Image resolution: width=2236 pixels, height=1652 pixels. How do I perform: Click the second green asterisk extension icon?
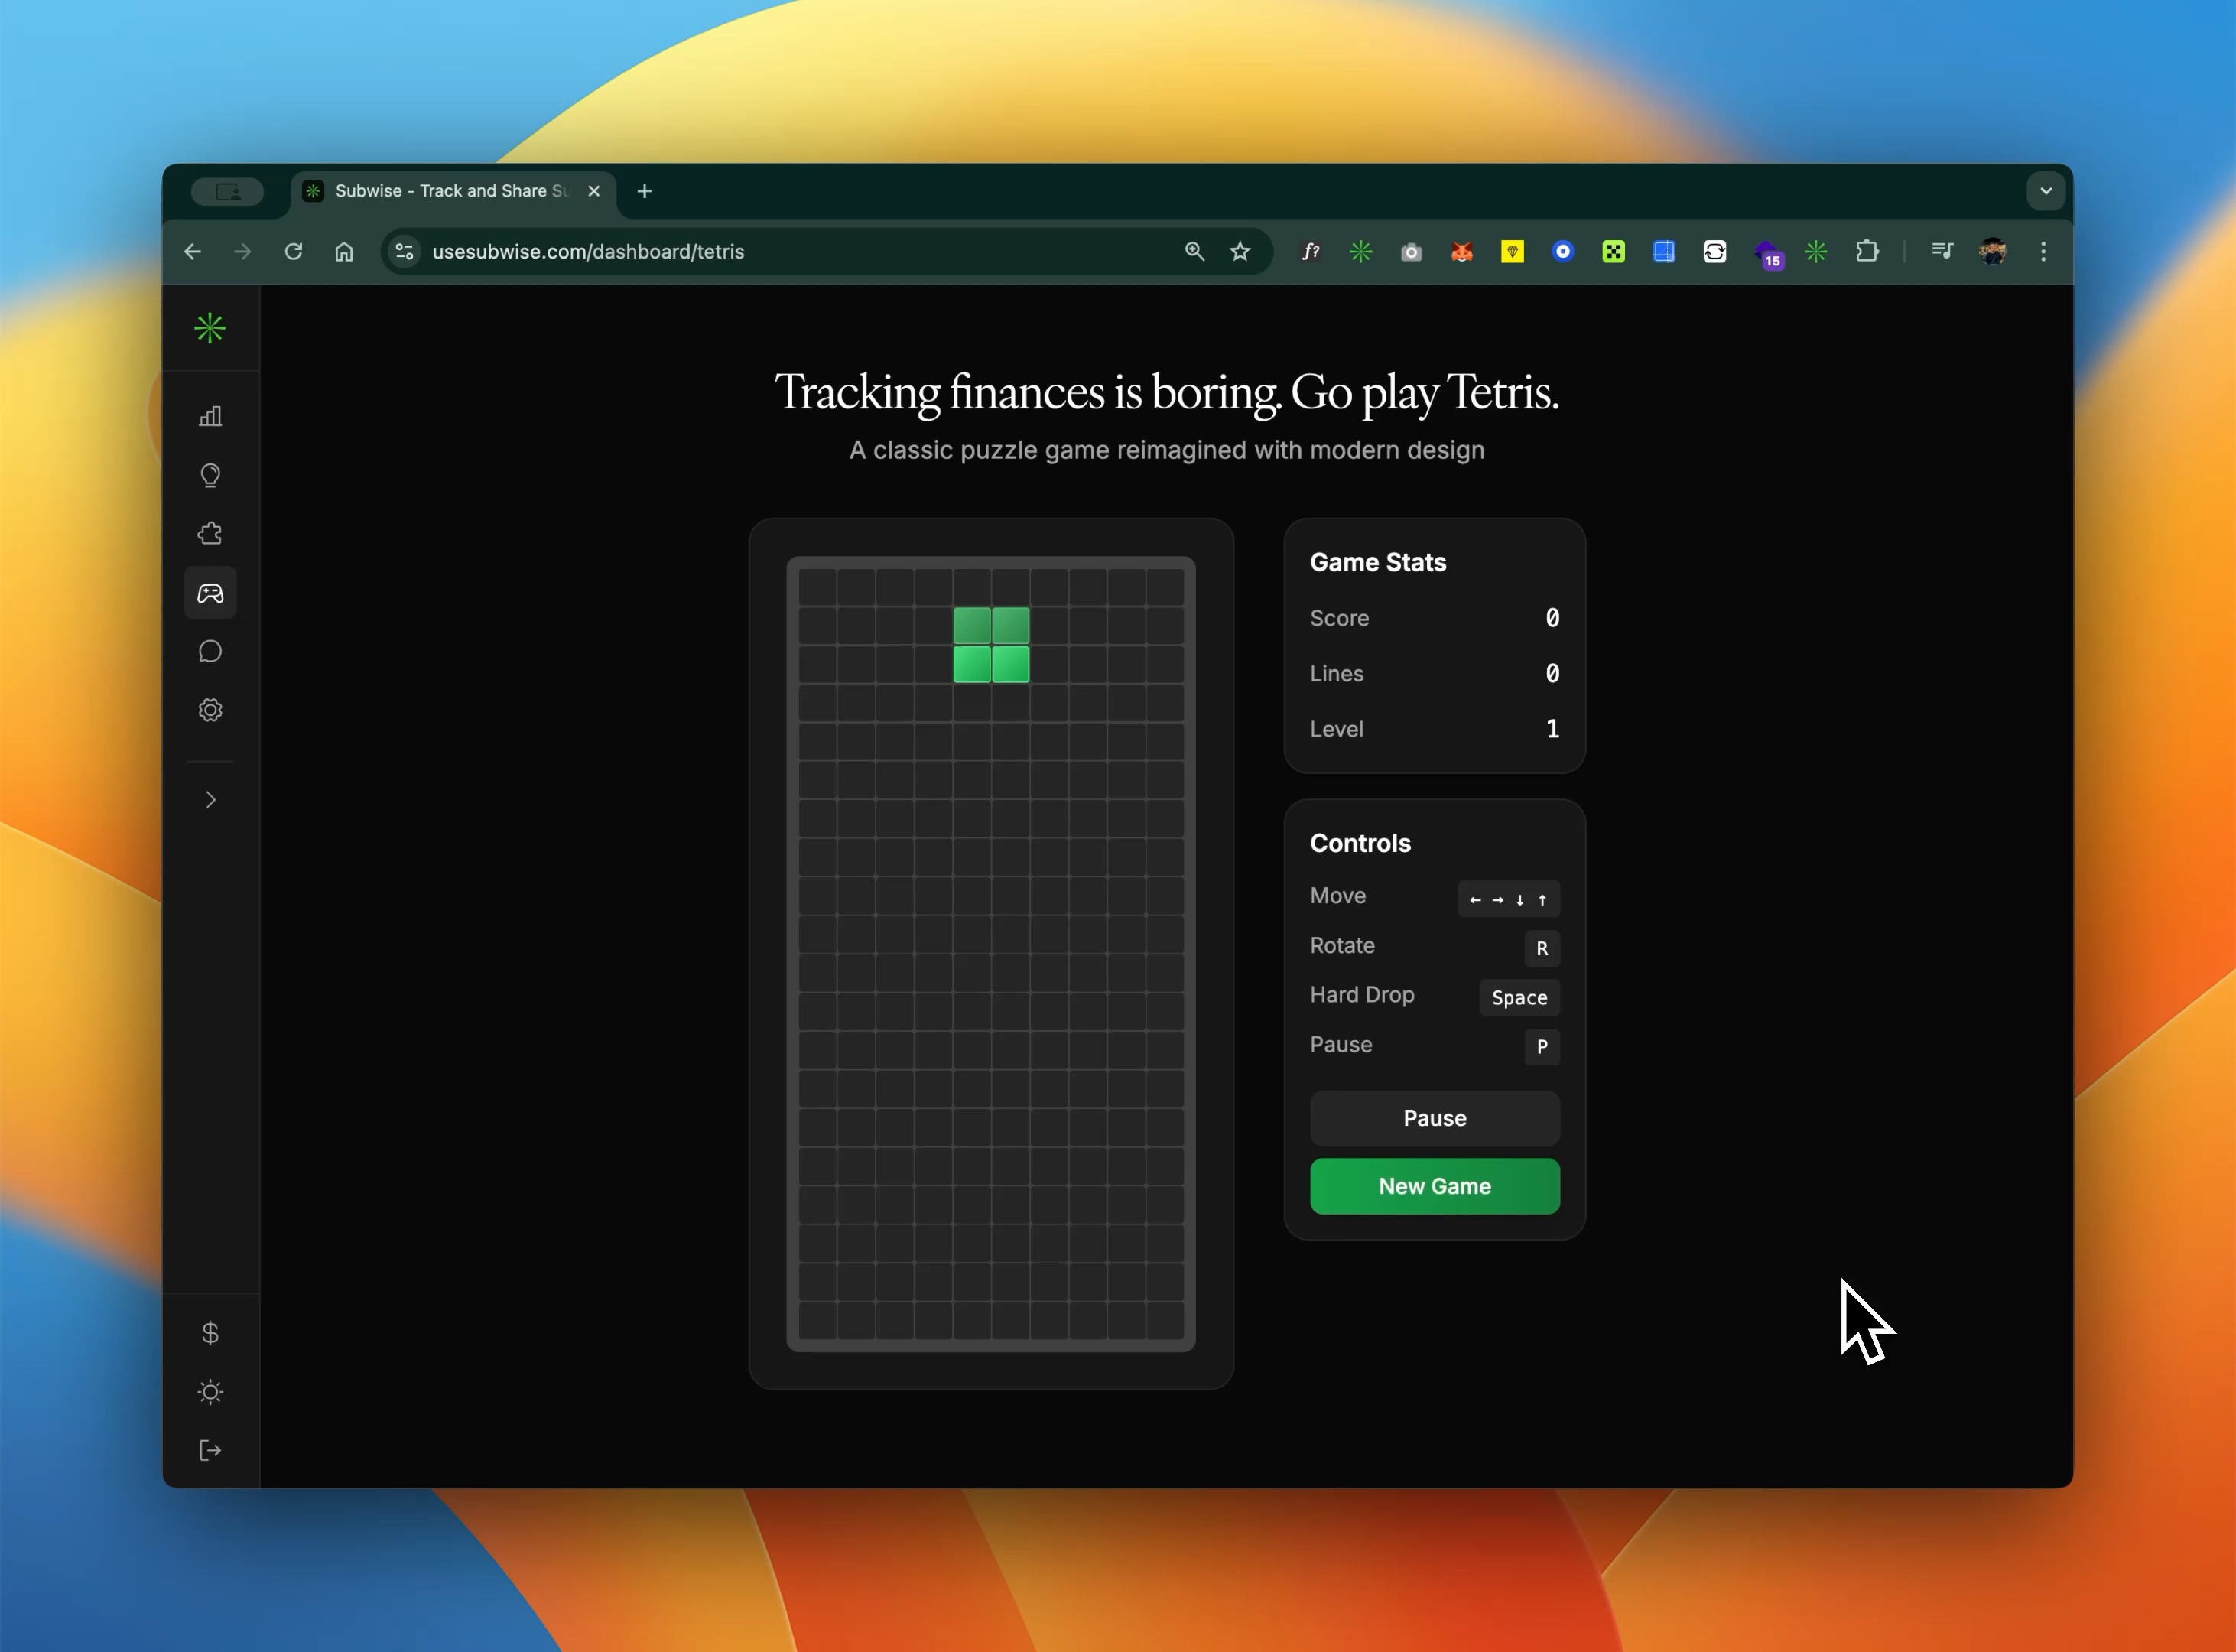tap(1816, 252)
